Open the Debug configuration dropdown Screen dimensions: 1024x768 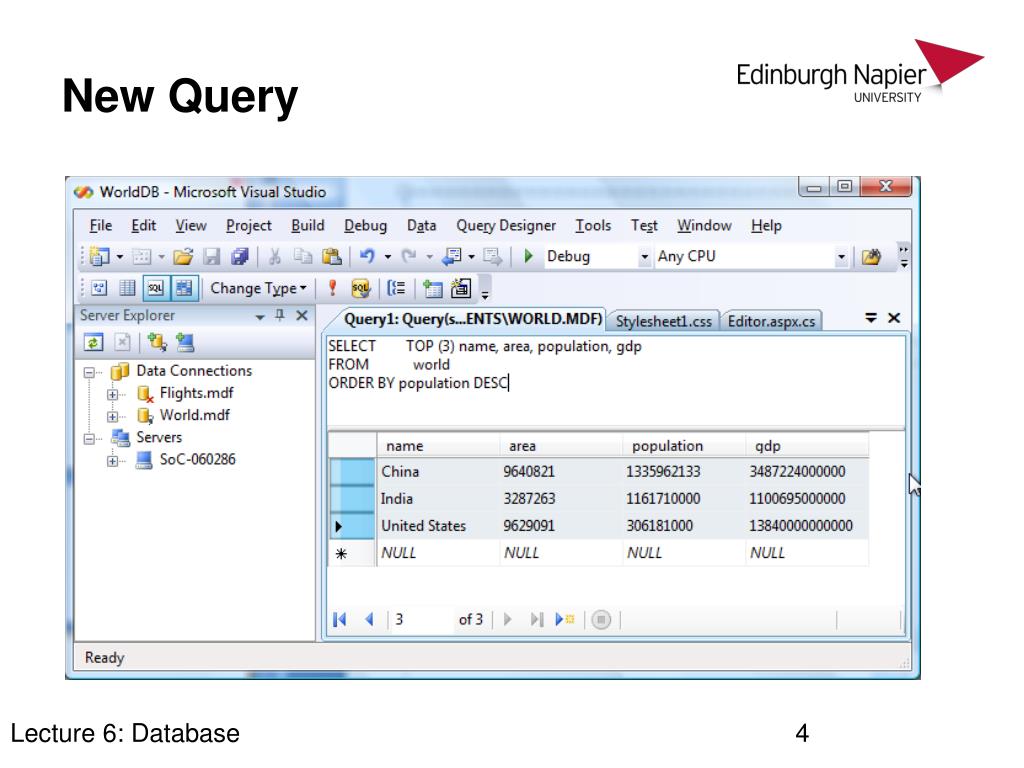click(x=644, y=257)
